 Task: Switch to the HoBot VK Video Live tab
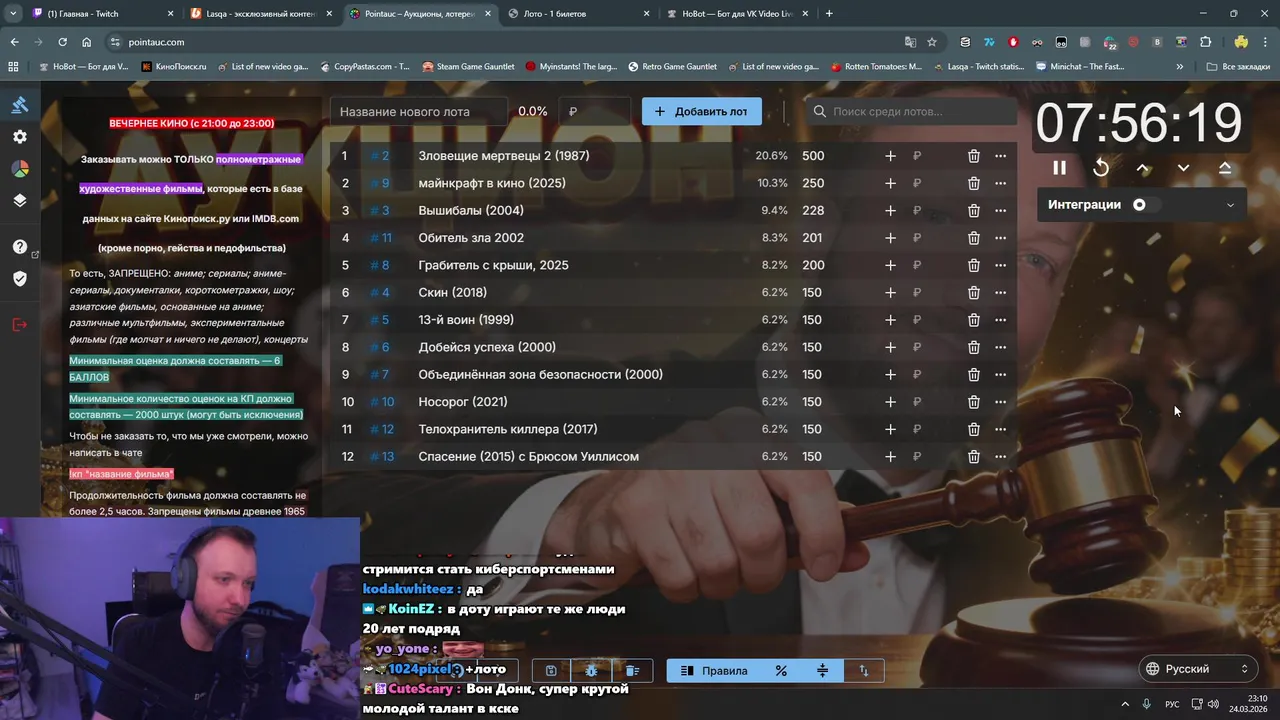coord(735,14)
